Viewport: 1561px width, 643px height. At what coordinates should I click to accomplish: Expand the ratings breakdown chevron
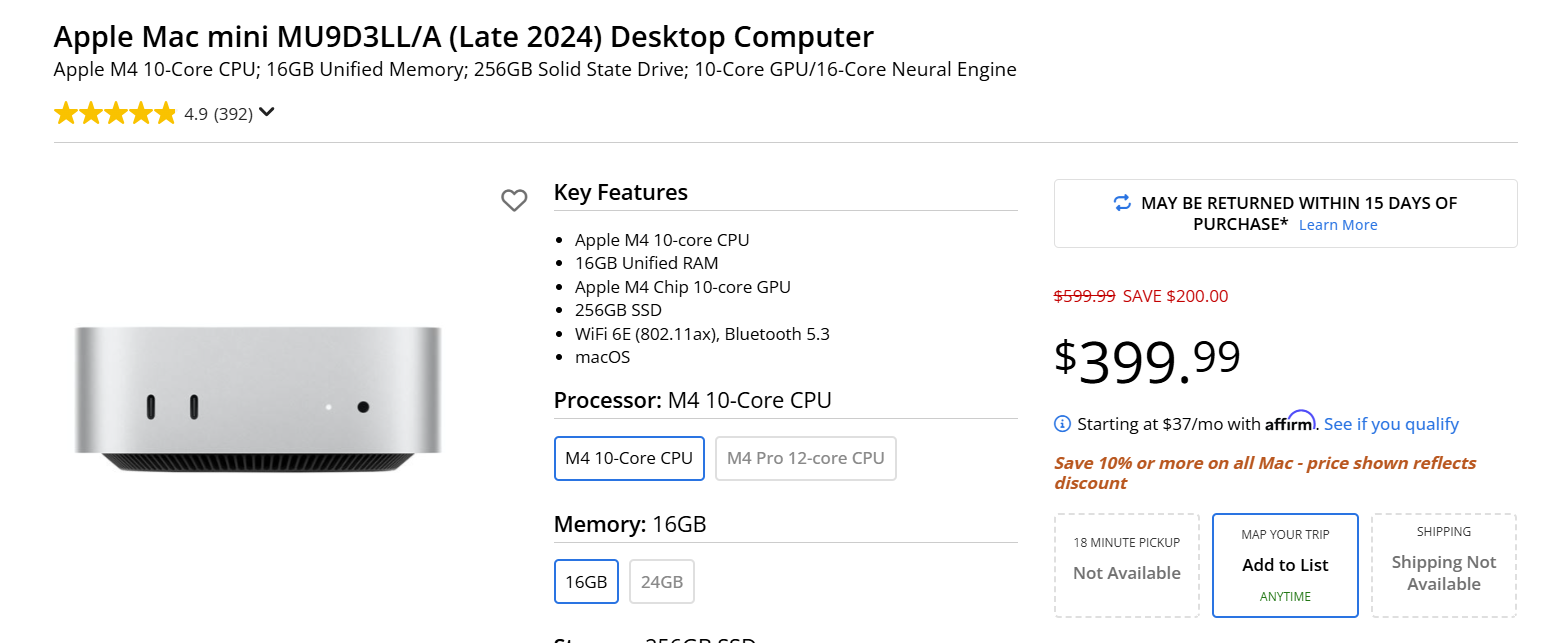(x=266, y=113)
